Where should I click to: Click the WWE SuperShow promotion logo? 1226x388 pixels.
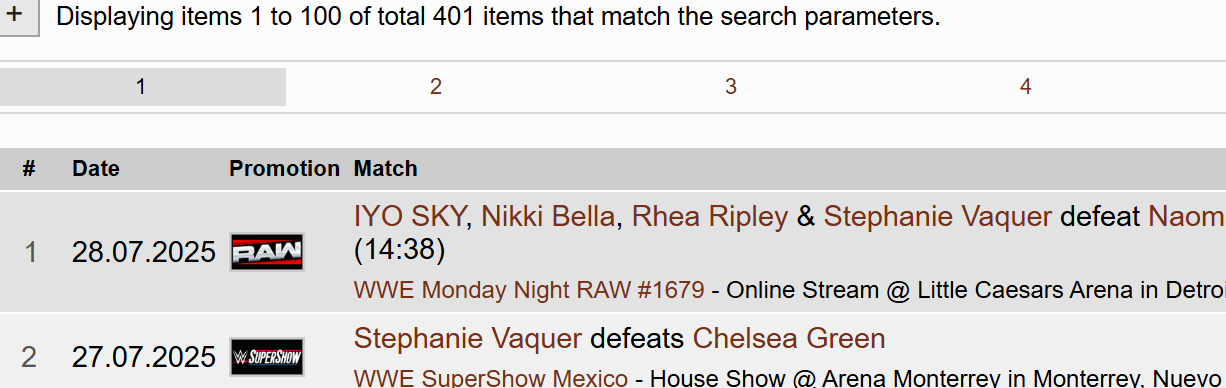point(267,357)
